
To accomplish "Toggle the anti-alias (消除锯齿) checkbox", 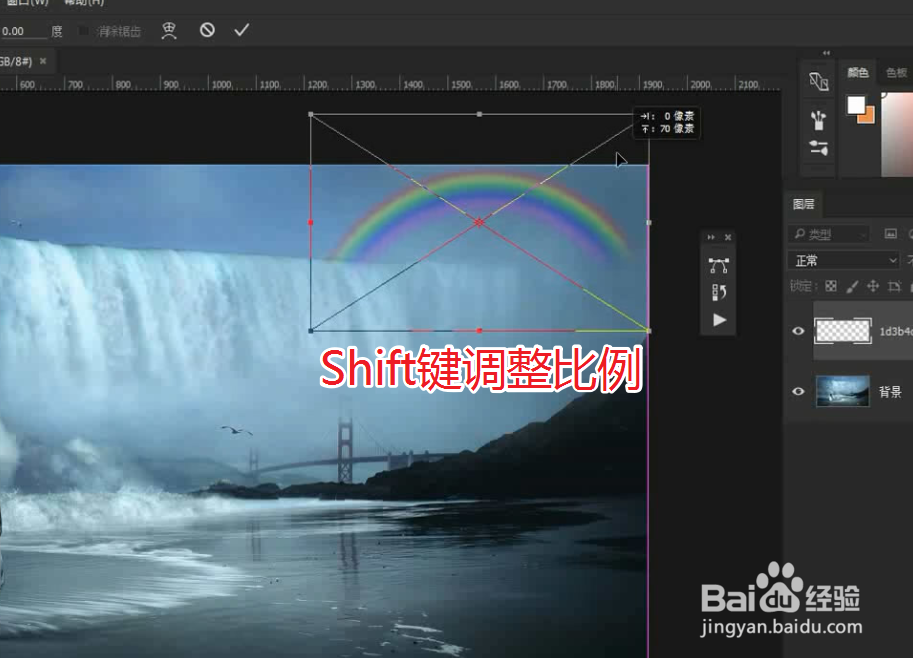I will 83,31.
